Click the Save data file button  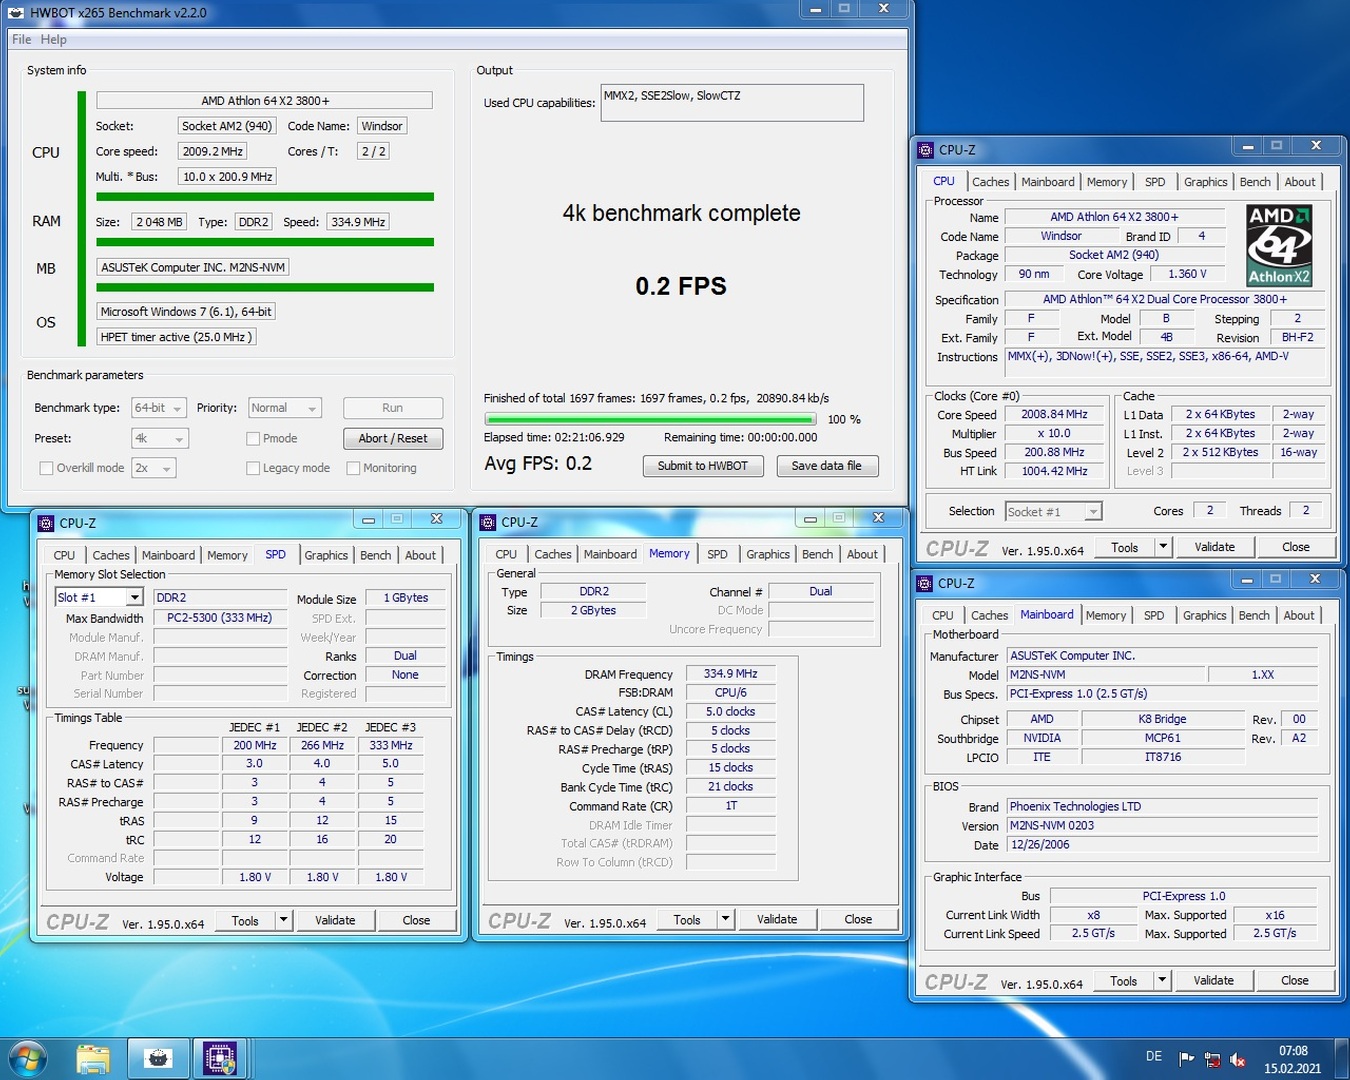click(826, 466)
